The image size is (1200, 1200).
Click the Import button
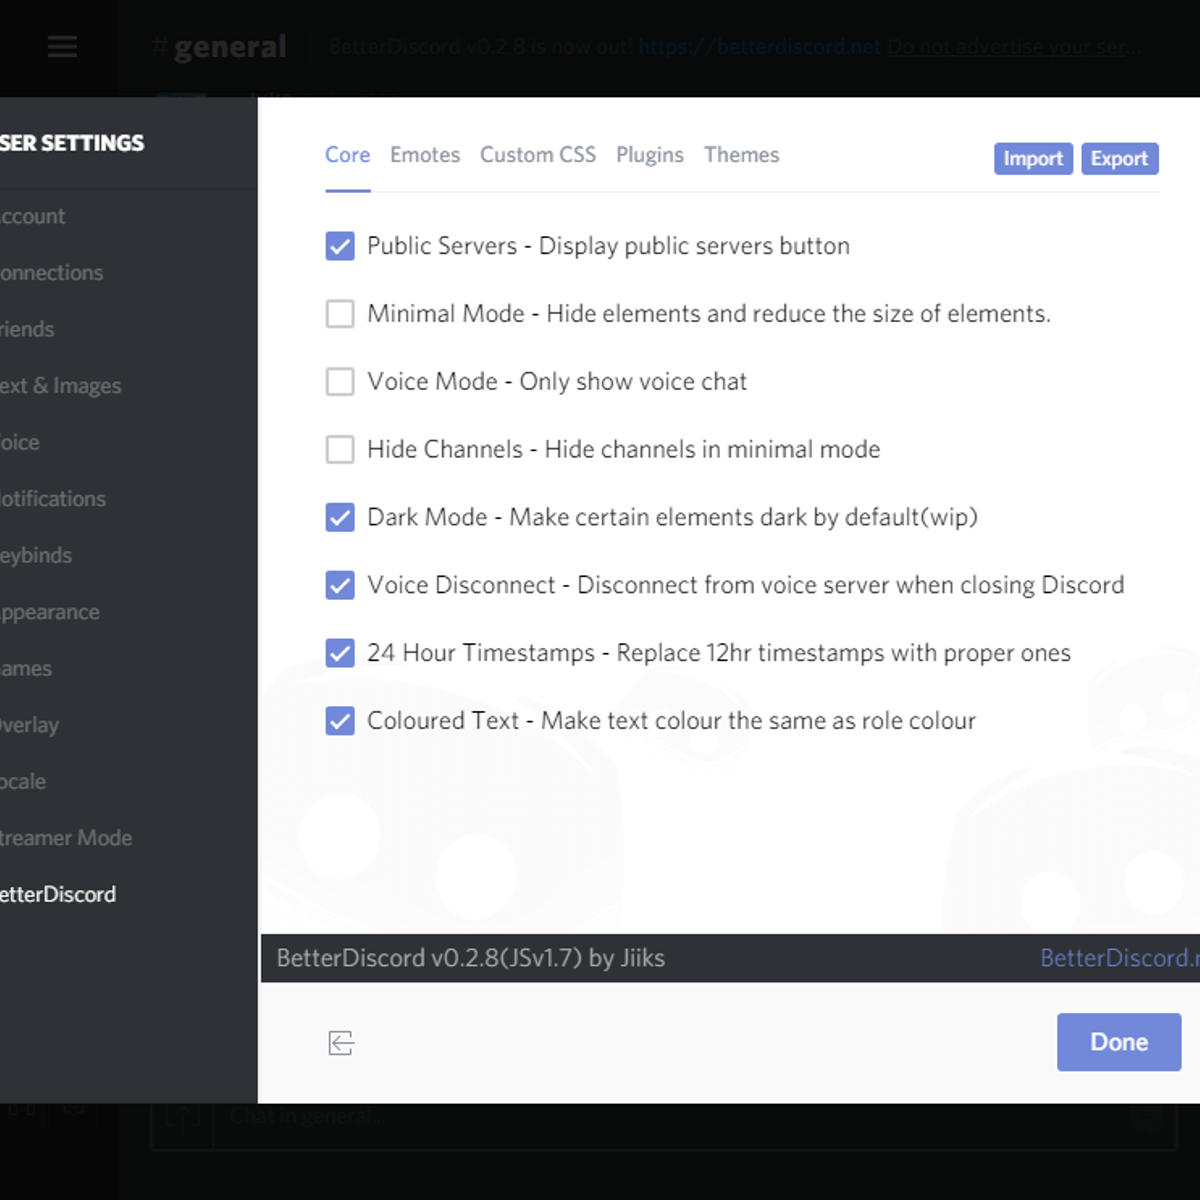pos(1033,159)
